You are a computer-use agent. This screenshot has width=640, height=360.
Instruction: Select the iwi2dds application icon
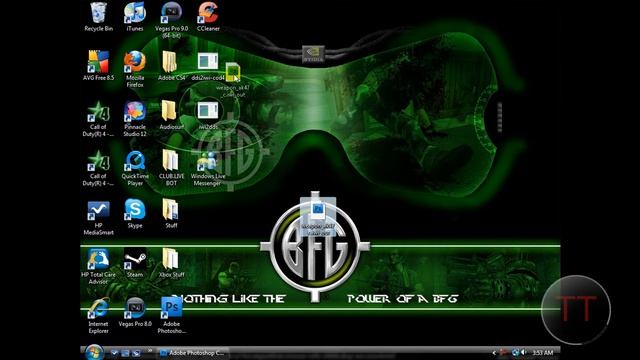coord(208,115)
